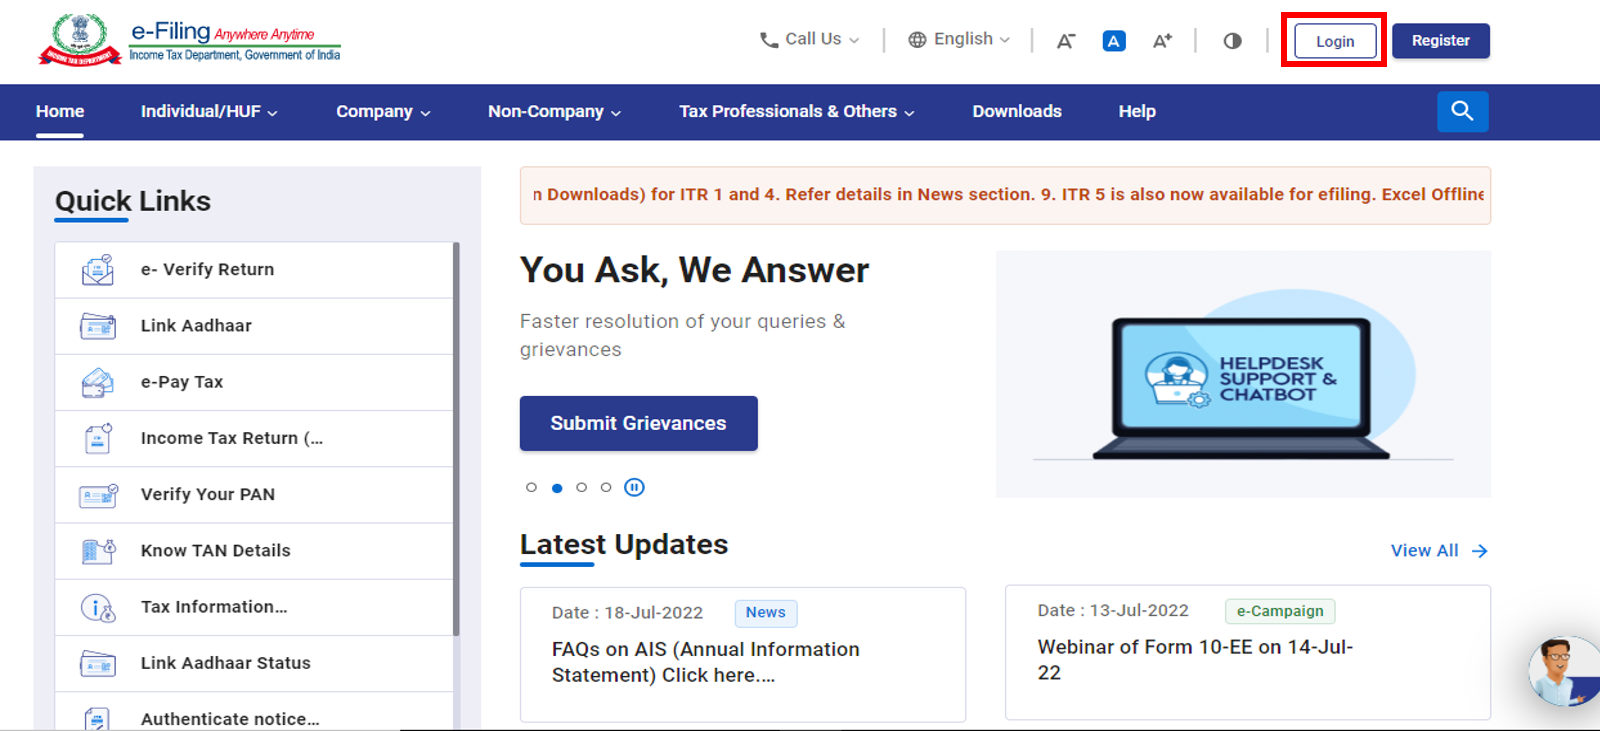Decrease font size with A- icon
This screenshot has height=731, width=1600.
coord(1066,41)
